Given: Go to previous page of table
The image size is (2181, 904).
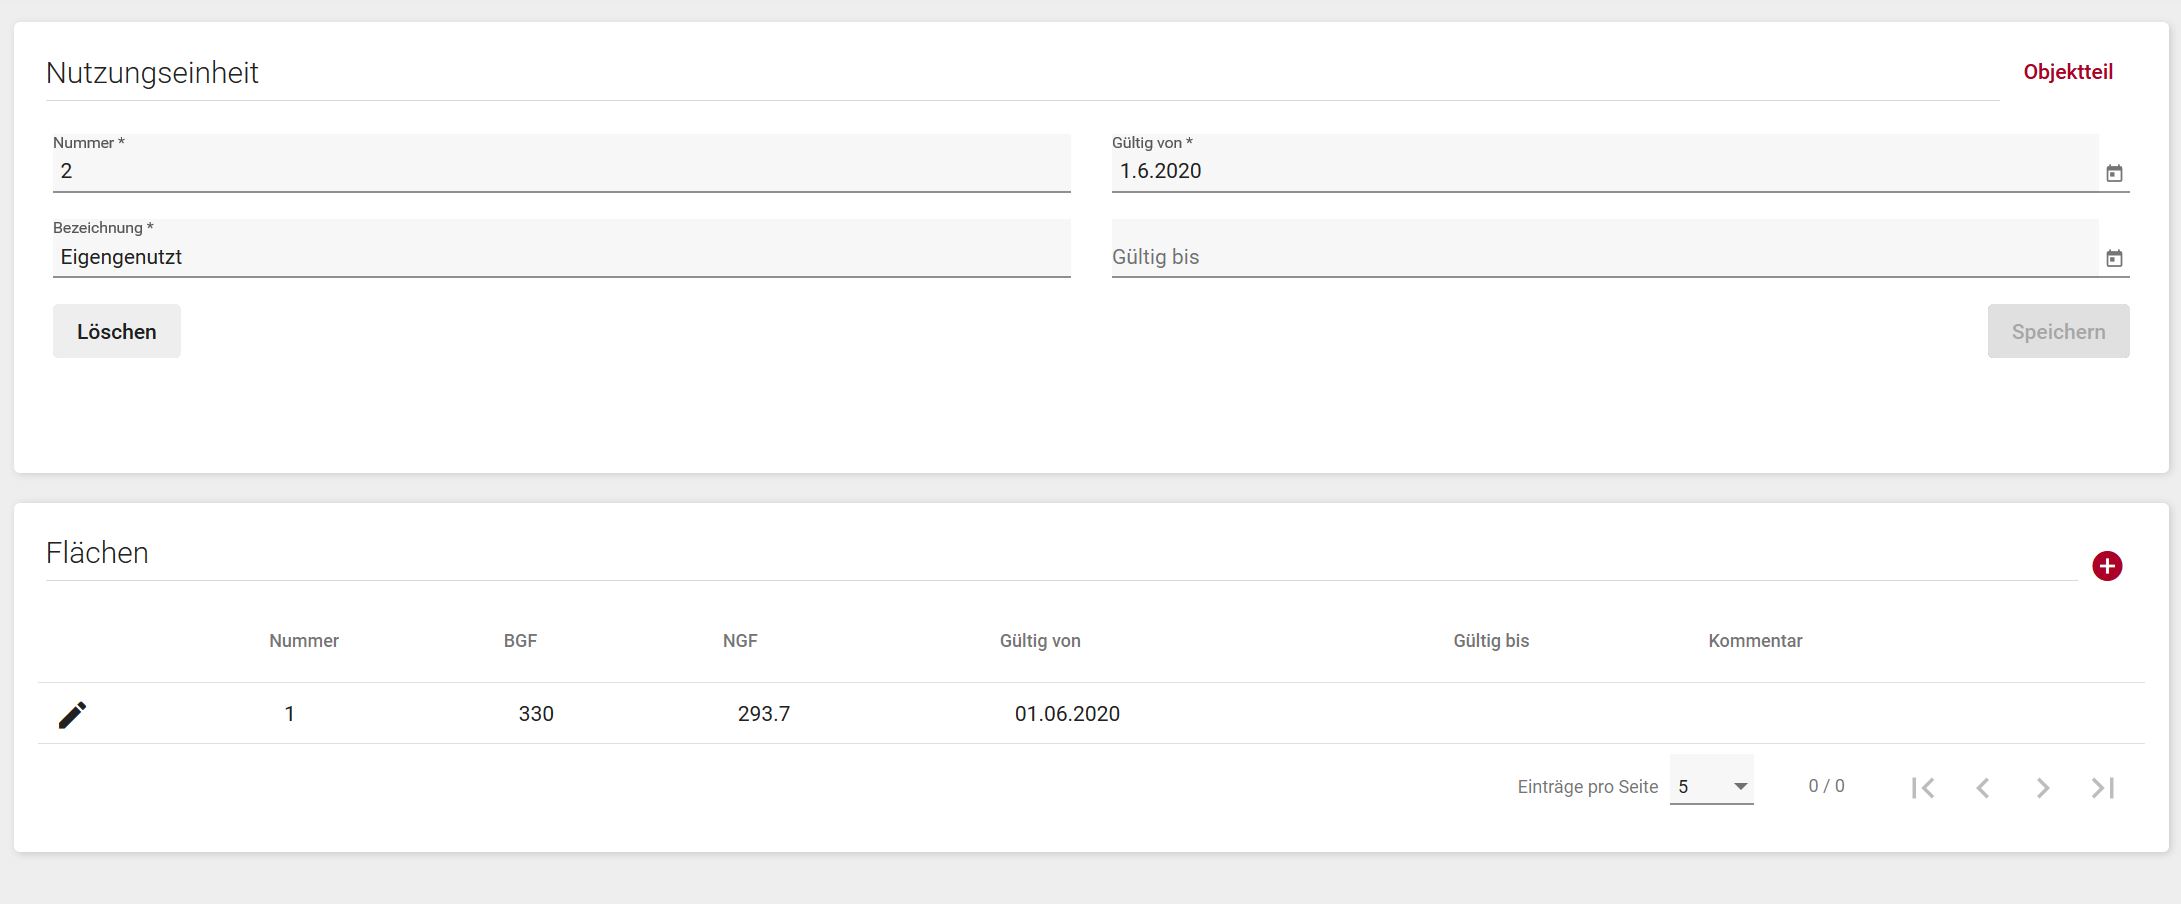Looking at the screenshot, I should (1982, 788).
